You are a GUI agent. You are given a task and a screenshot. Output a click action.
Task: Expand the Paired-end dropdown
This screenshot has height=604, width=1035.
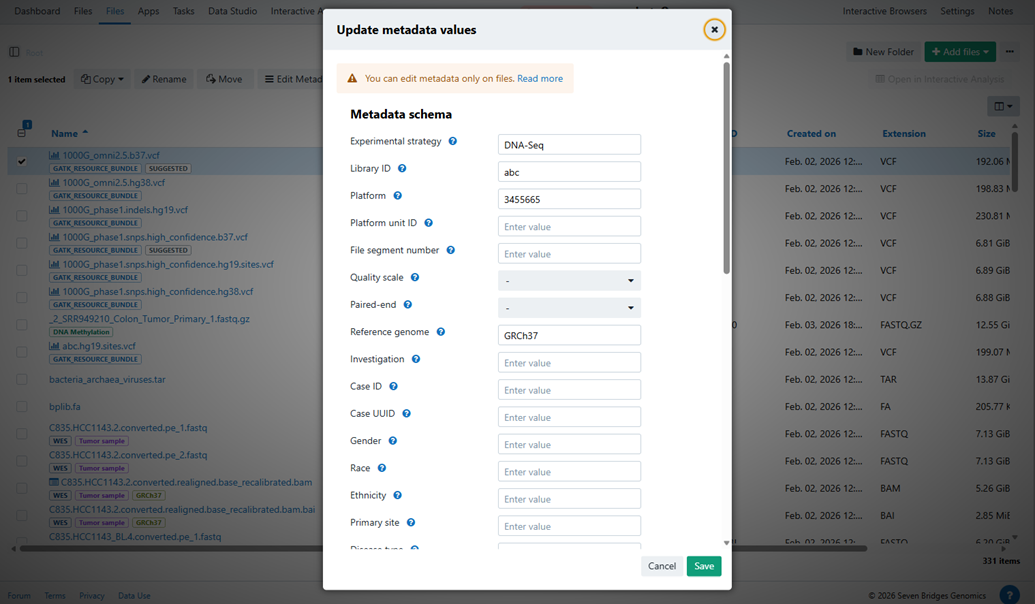tap(567, 307)
